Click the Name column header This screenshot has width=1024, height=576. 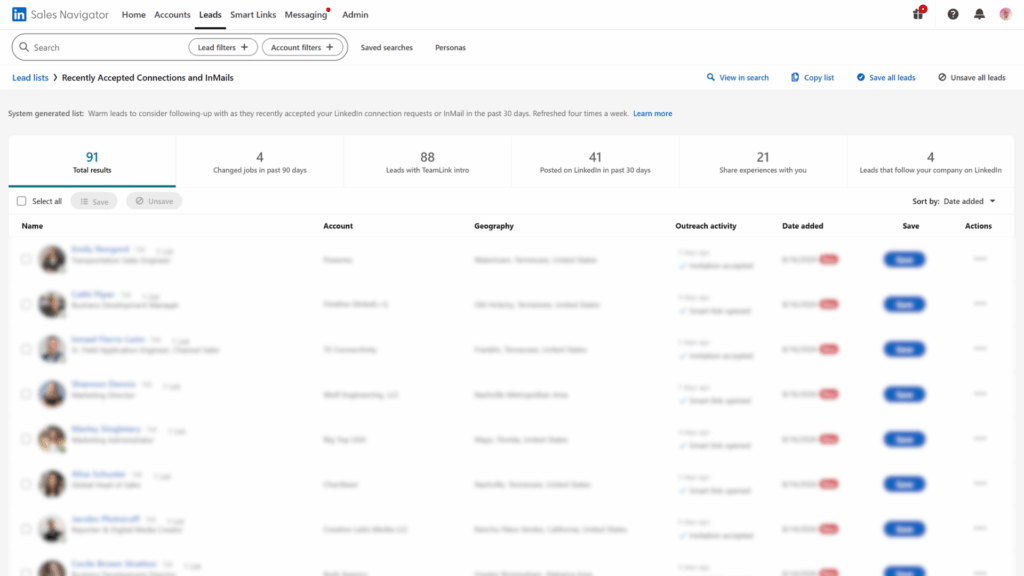point(32,226)
